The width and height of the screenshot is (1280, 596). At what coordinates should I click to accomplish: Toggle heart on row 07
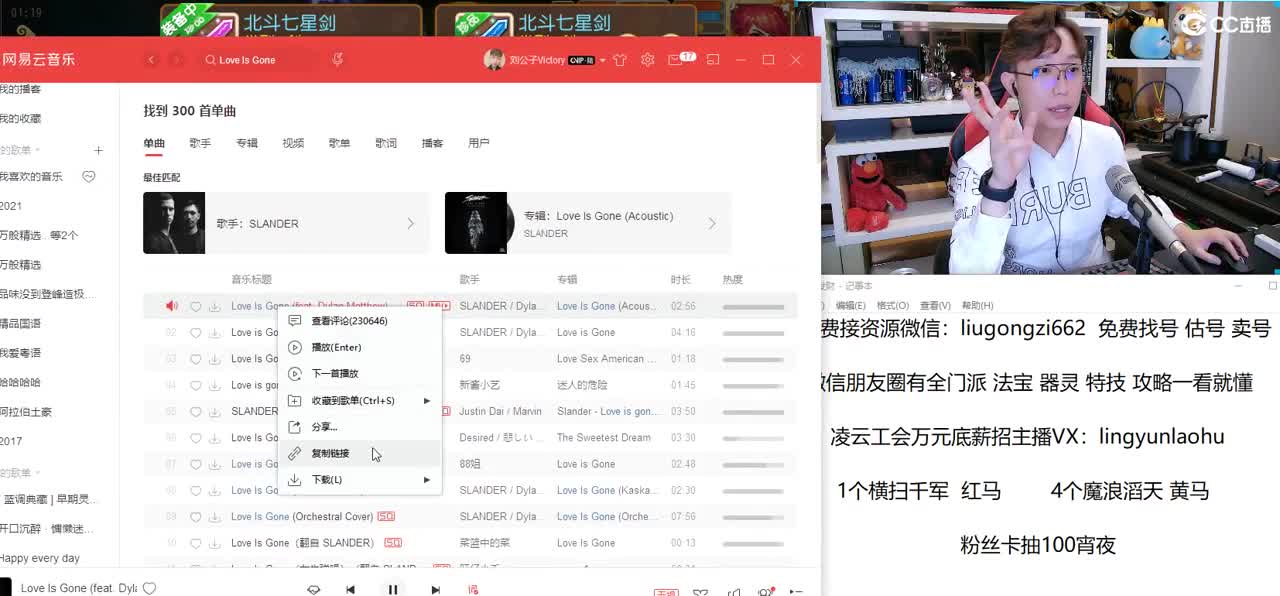click(x=196, y=464)
